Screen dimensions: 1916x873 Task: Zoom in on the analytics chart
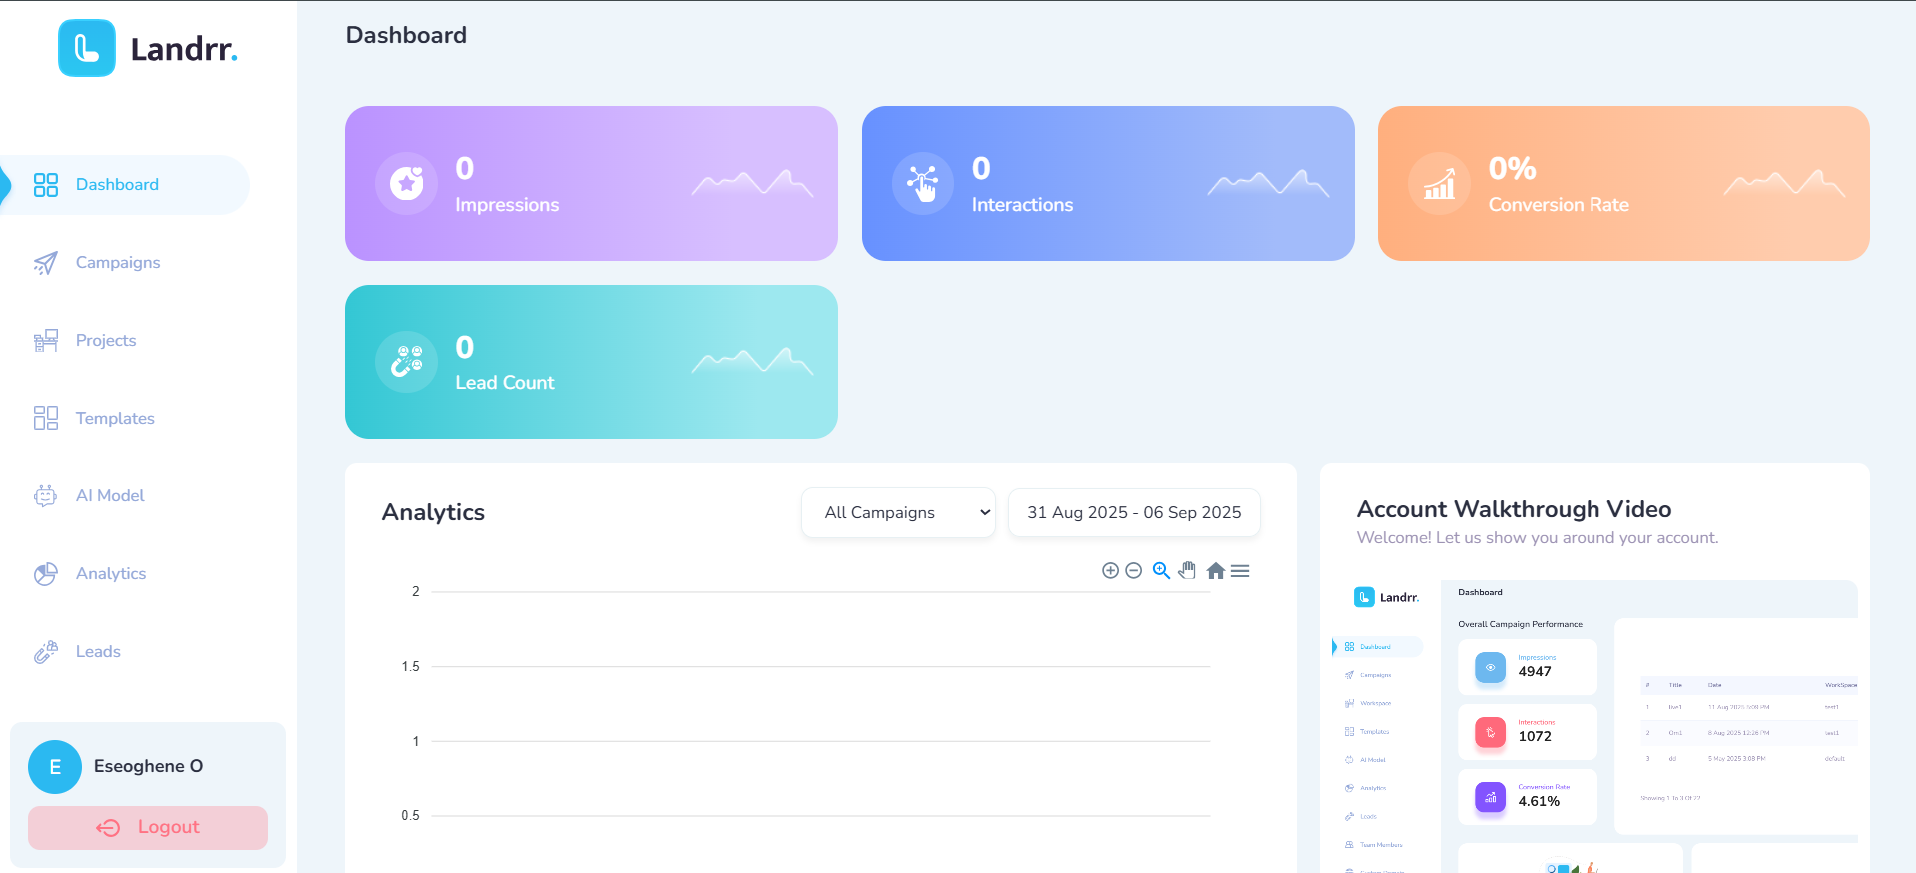point(1110,571)
